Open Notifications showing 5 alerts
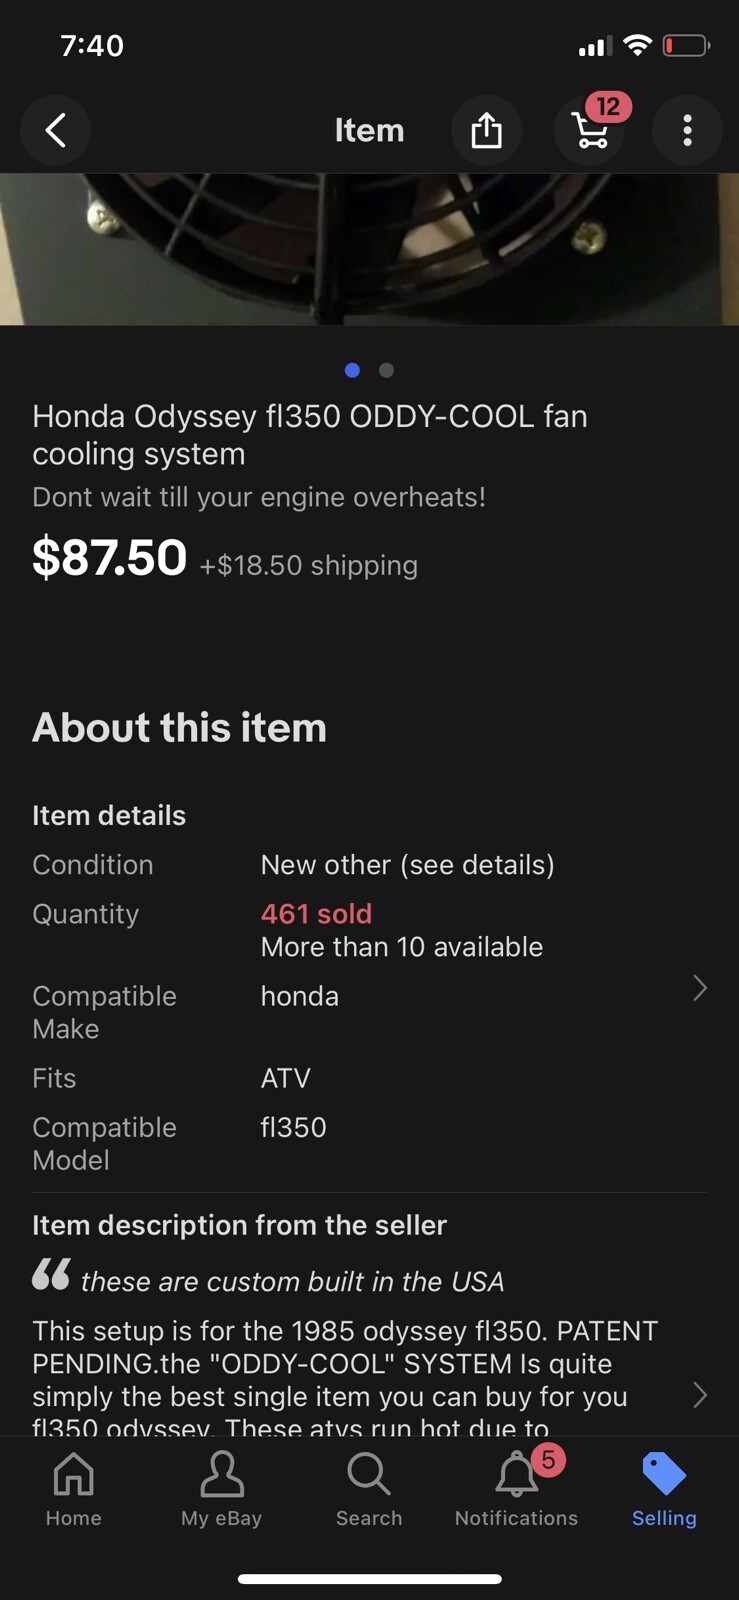 516,1490
